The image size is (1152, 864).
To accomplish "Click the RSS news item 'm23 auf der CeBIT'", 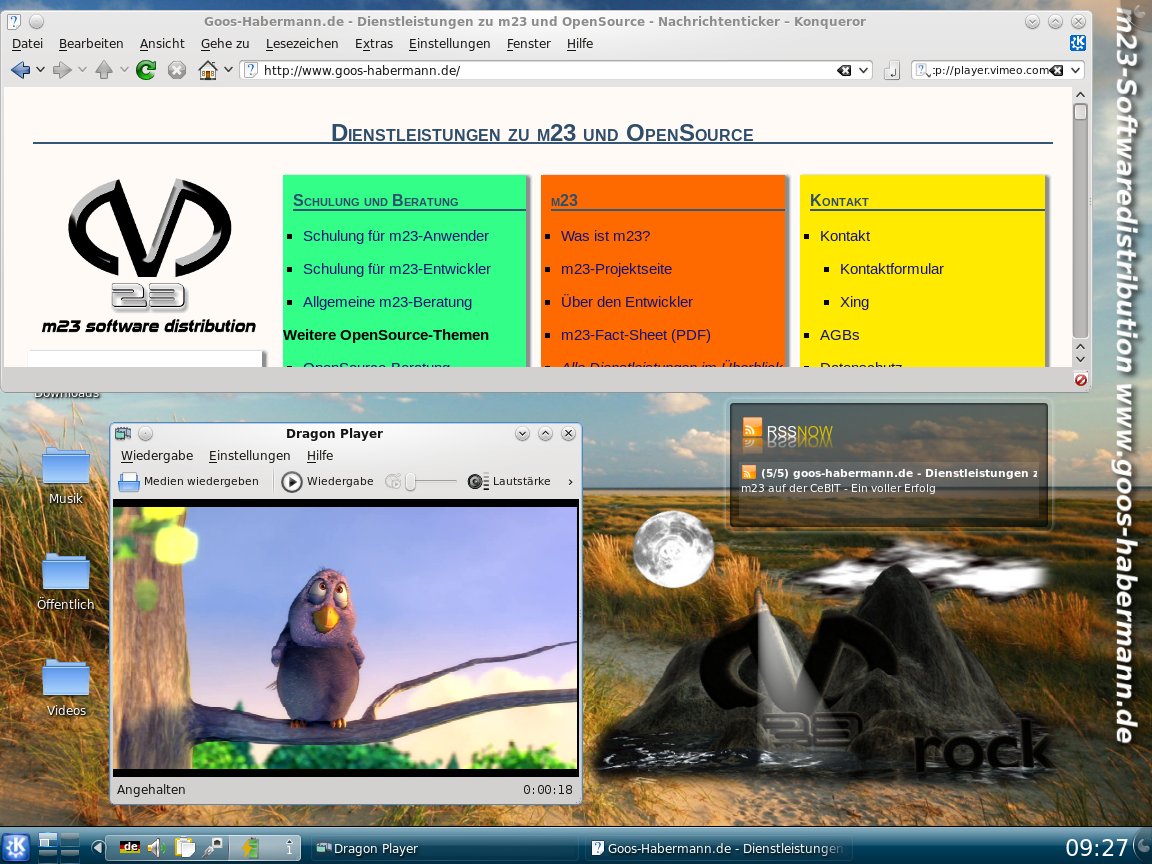I will tap(838, 488).
